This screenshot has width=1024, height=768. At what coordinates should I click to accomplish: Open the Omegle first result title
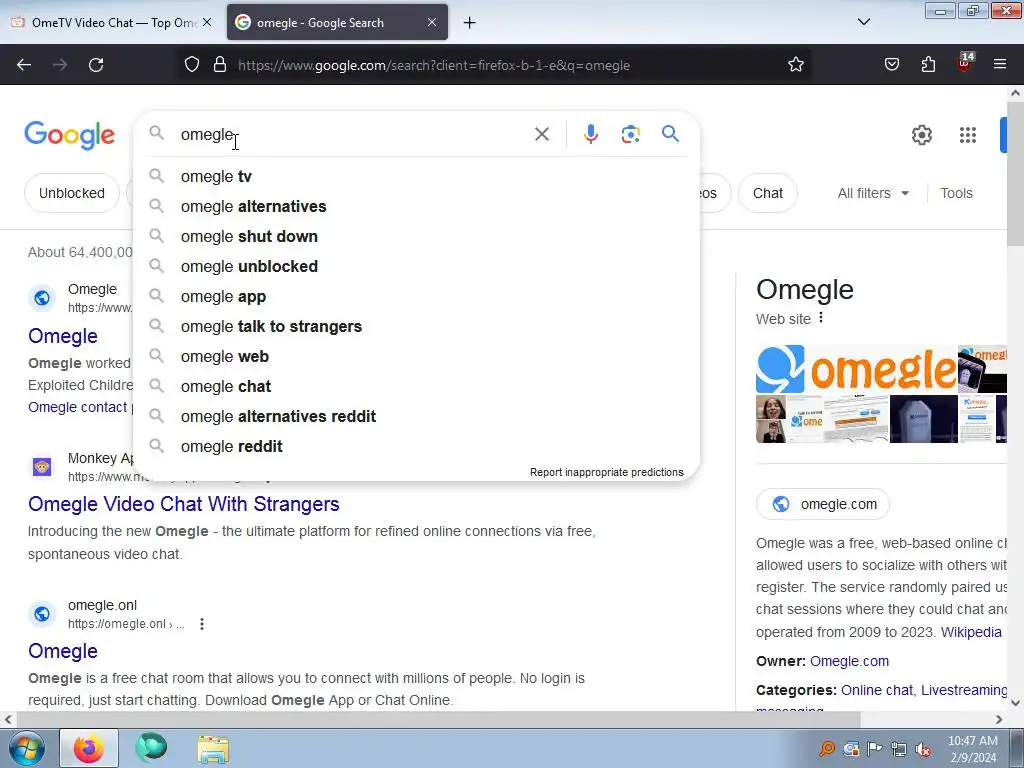coord(63,336)
